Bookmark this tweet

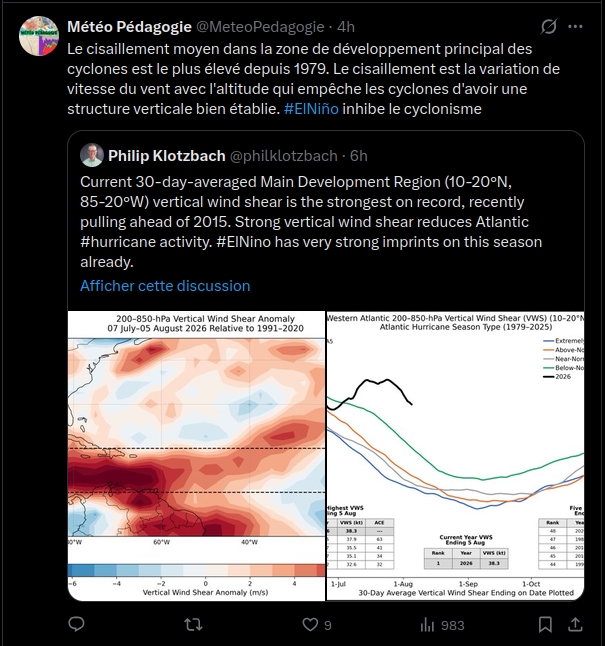(545, 625)
